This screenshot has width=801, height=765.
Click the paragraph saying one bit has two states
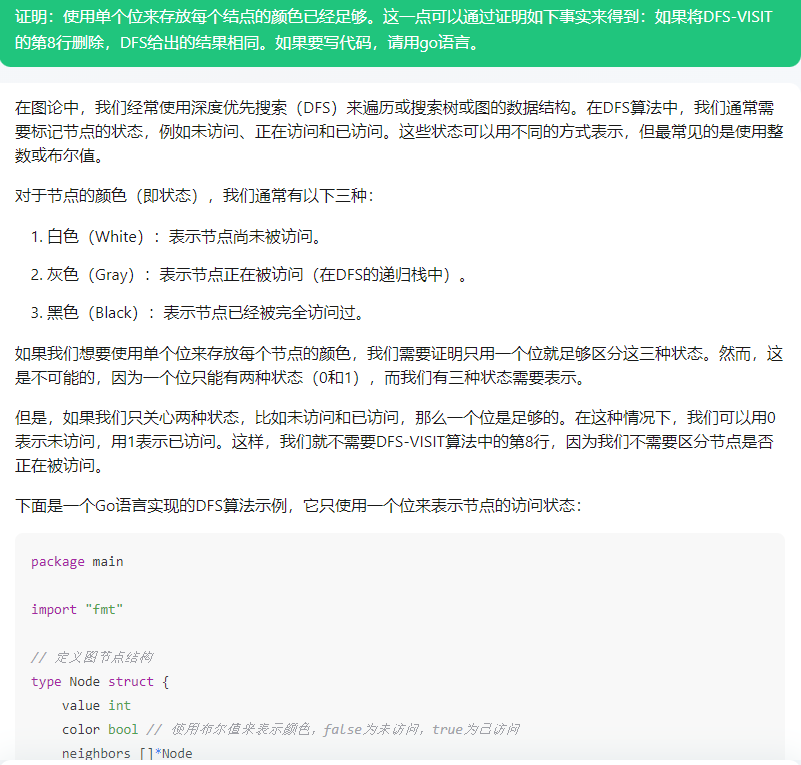(400, 366)
